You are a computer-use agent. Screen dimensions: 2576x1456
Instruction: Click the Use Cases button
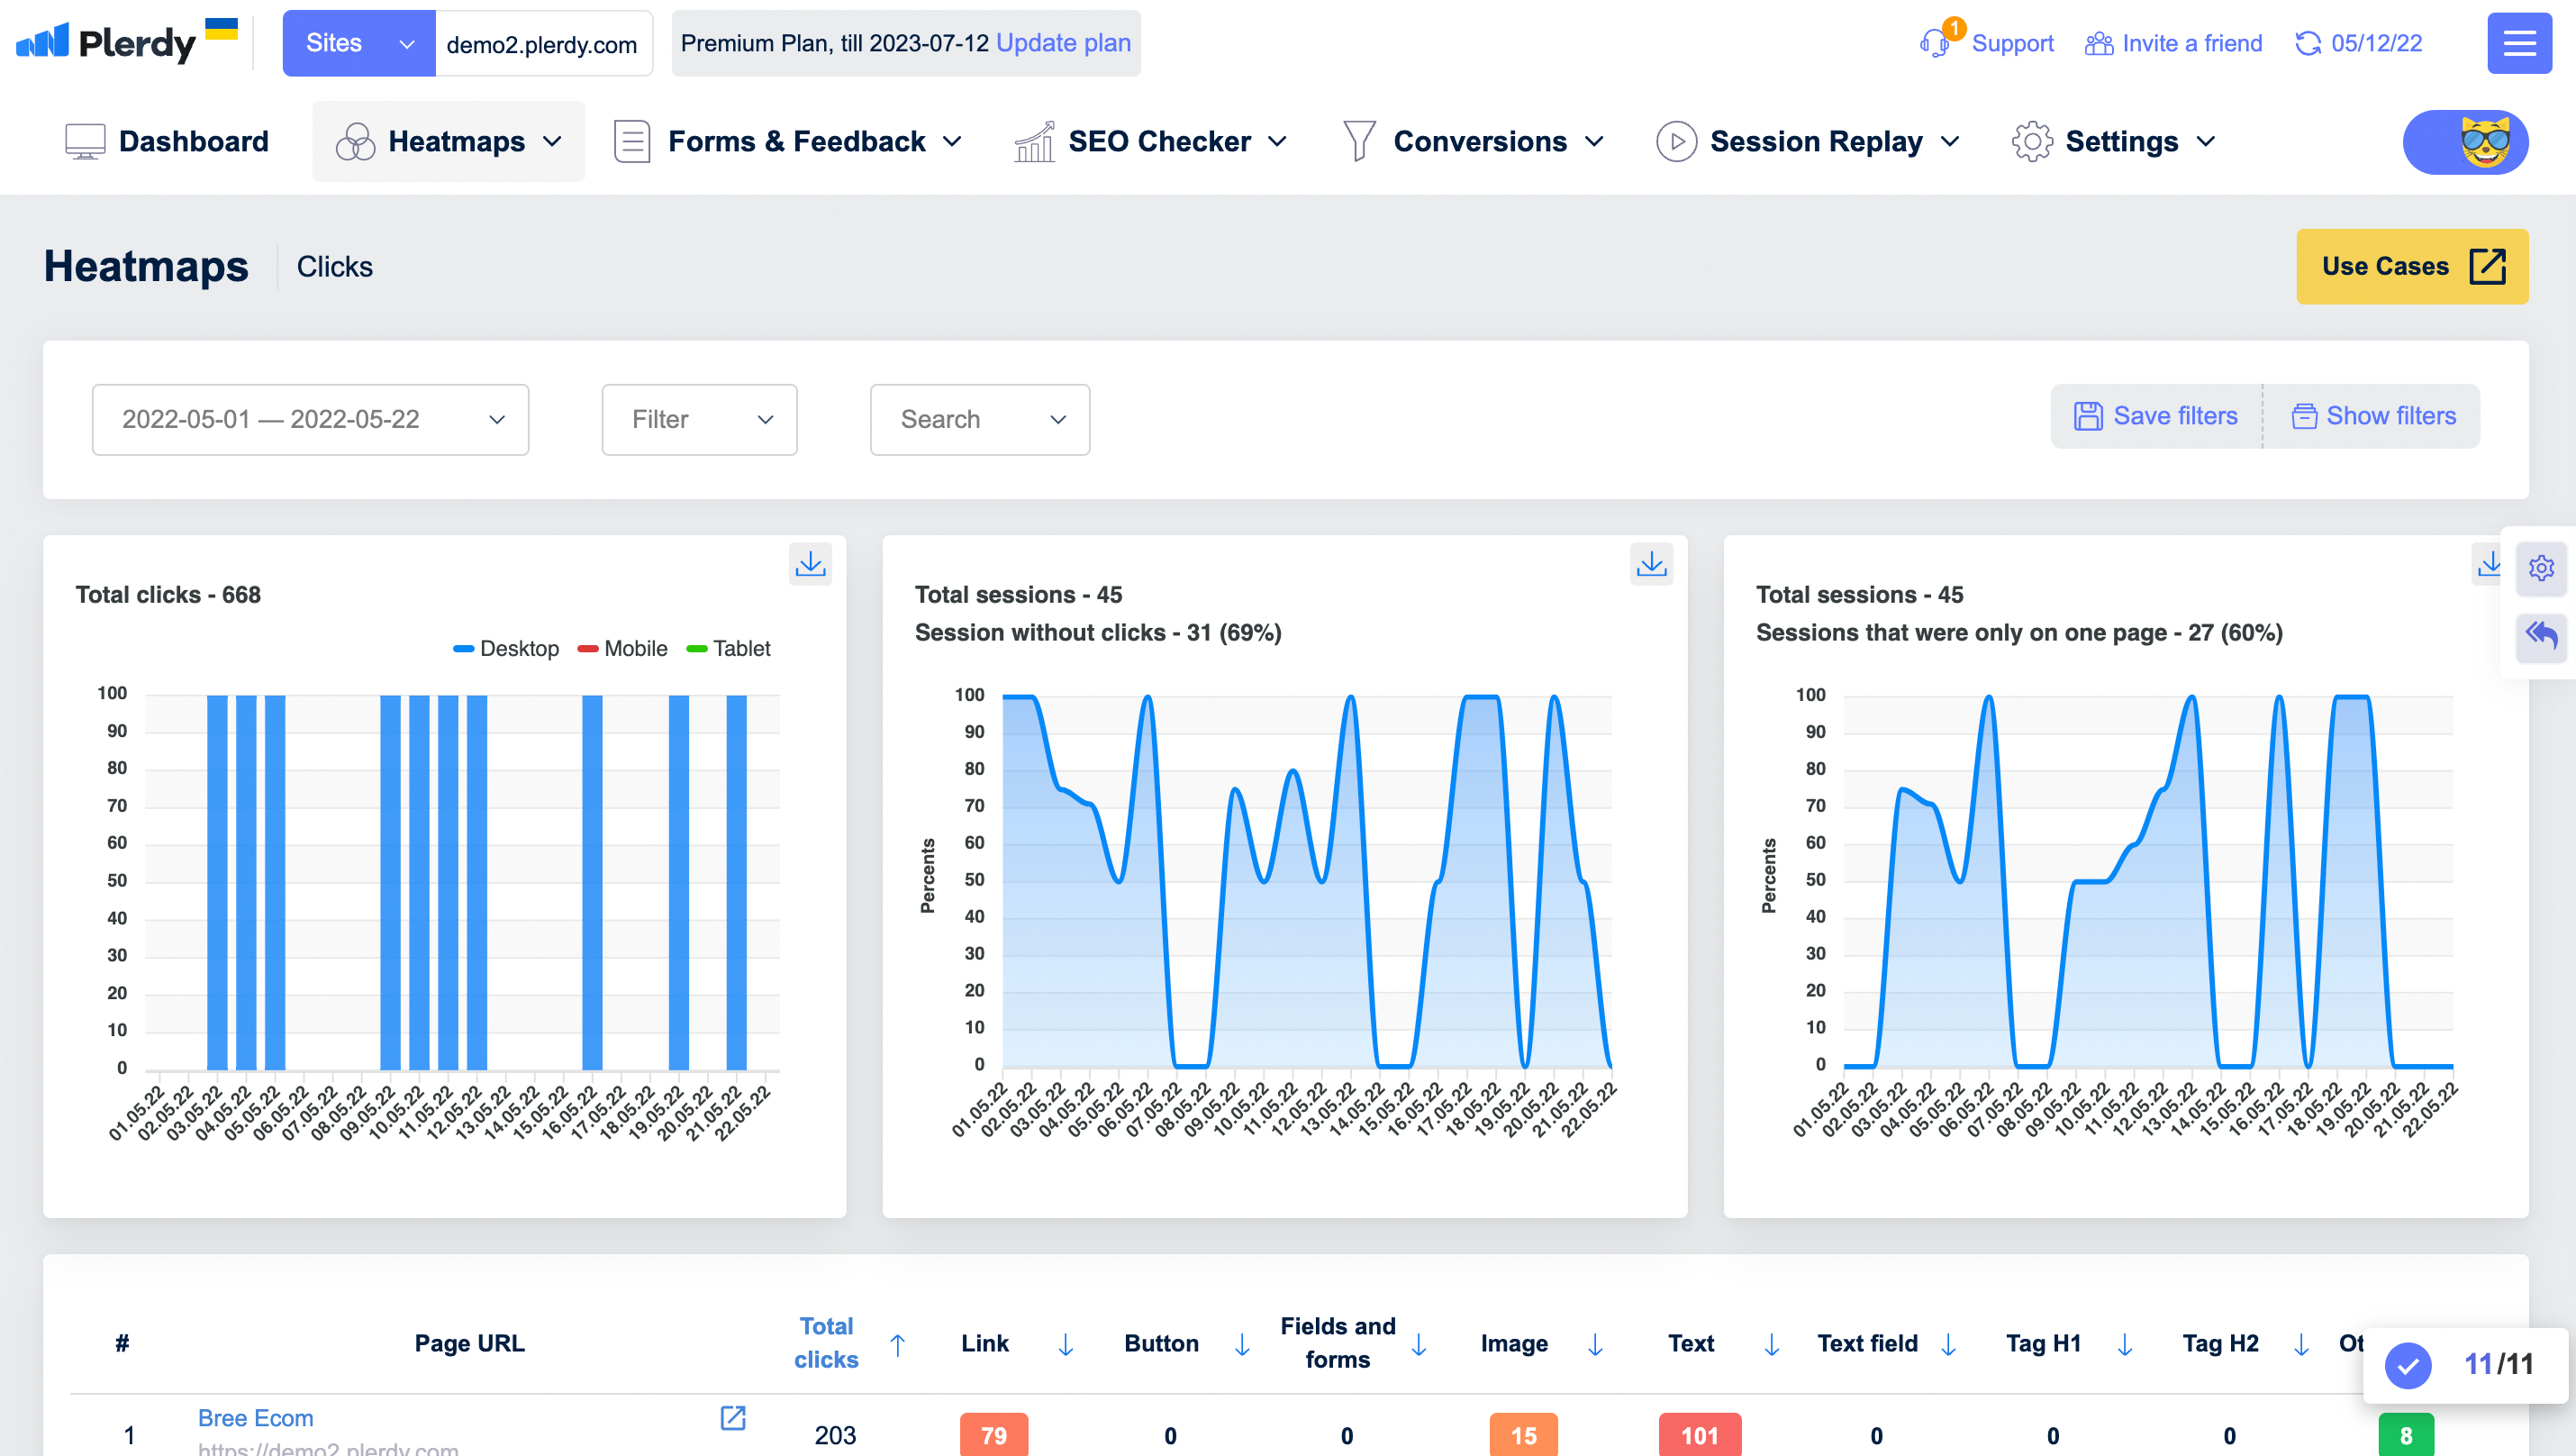2411,266
